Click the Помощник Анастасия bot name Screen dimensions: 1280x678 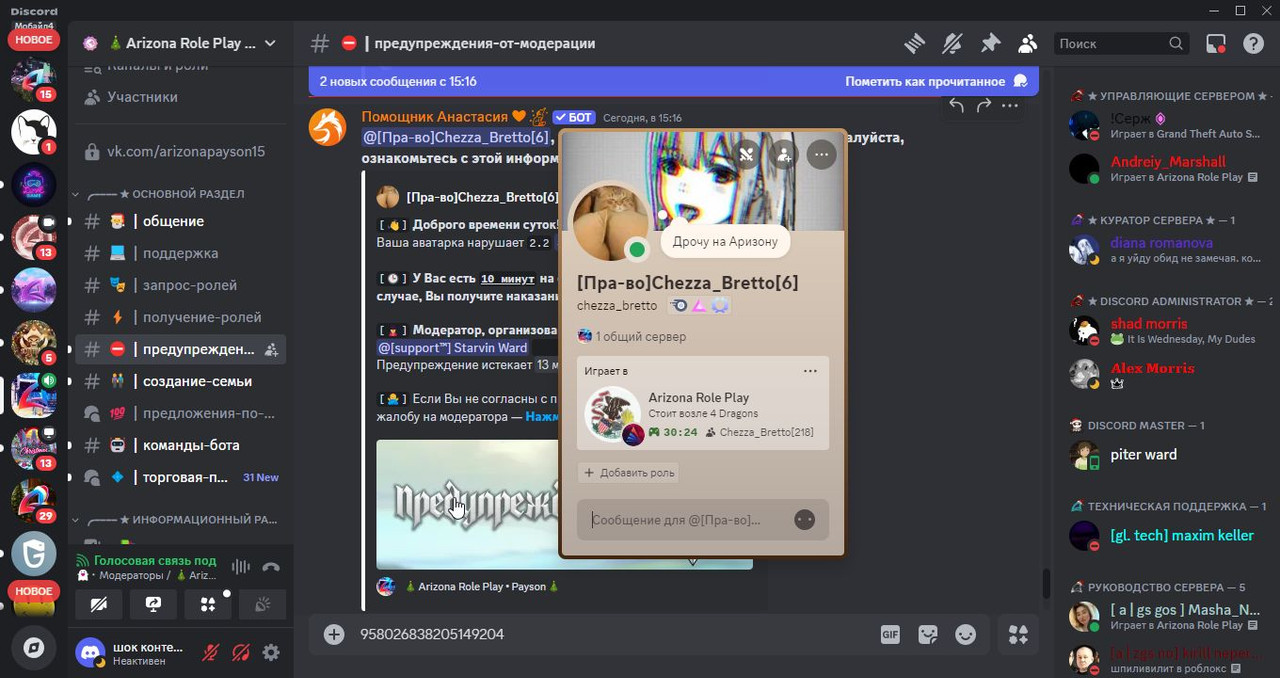pos(434,117)
